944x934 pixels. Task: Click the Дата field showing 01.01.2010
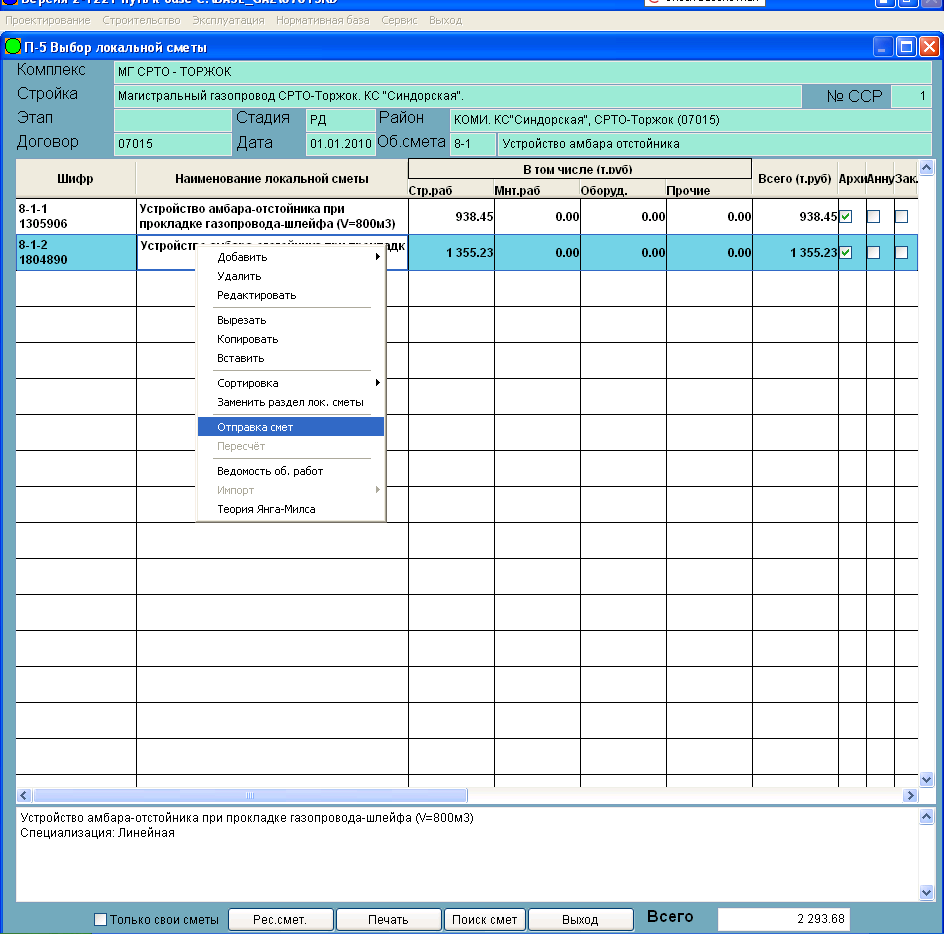[x=341, y=144]
